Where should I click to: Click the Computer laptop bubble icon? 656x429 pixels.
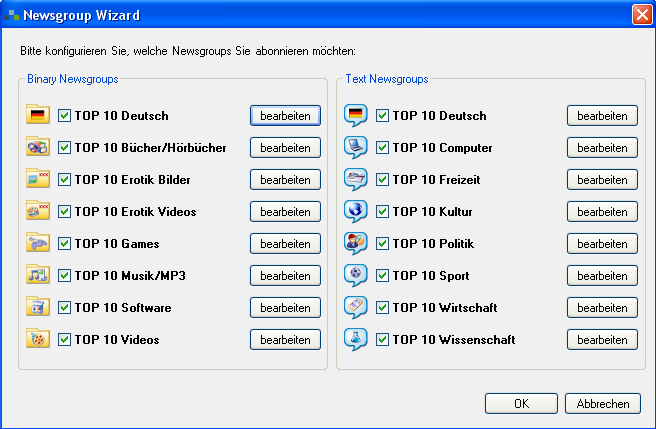click(356, 147)
